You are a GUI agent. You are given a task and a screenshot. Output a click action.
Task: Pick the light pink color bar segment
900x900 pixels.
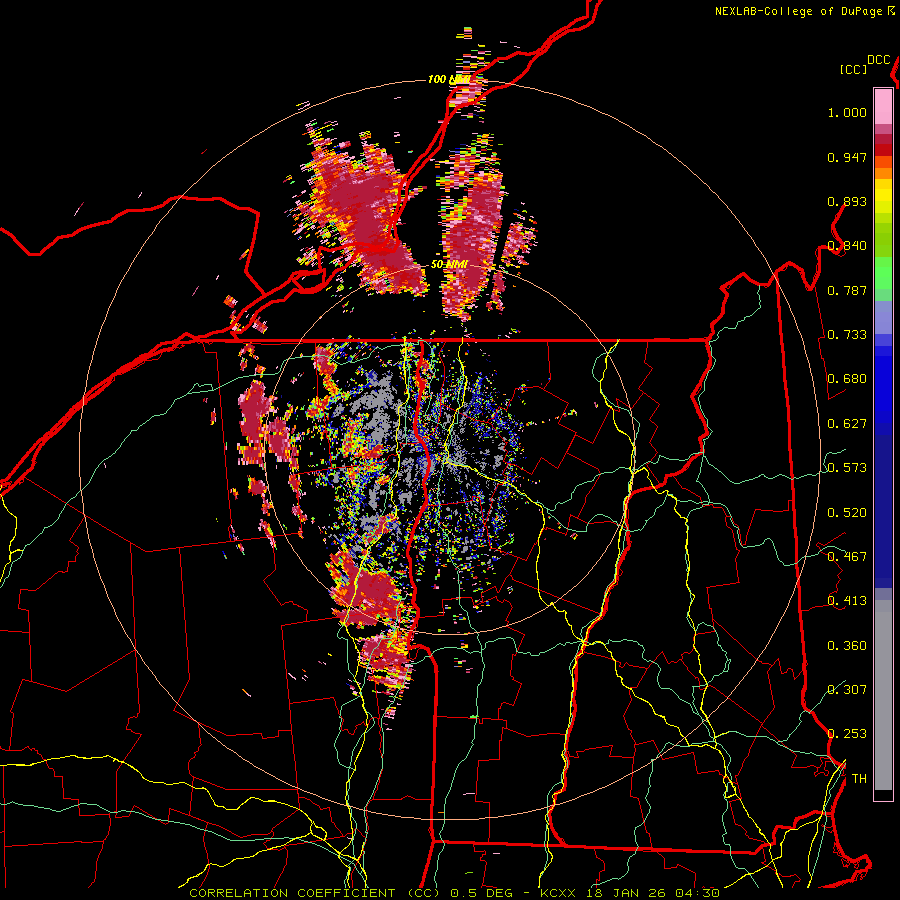[883, 106]
